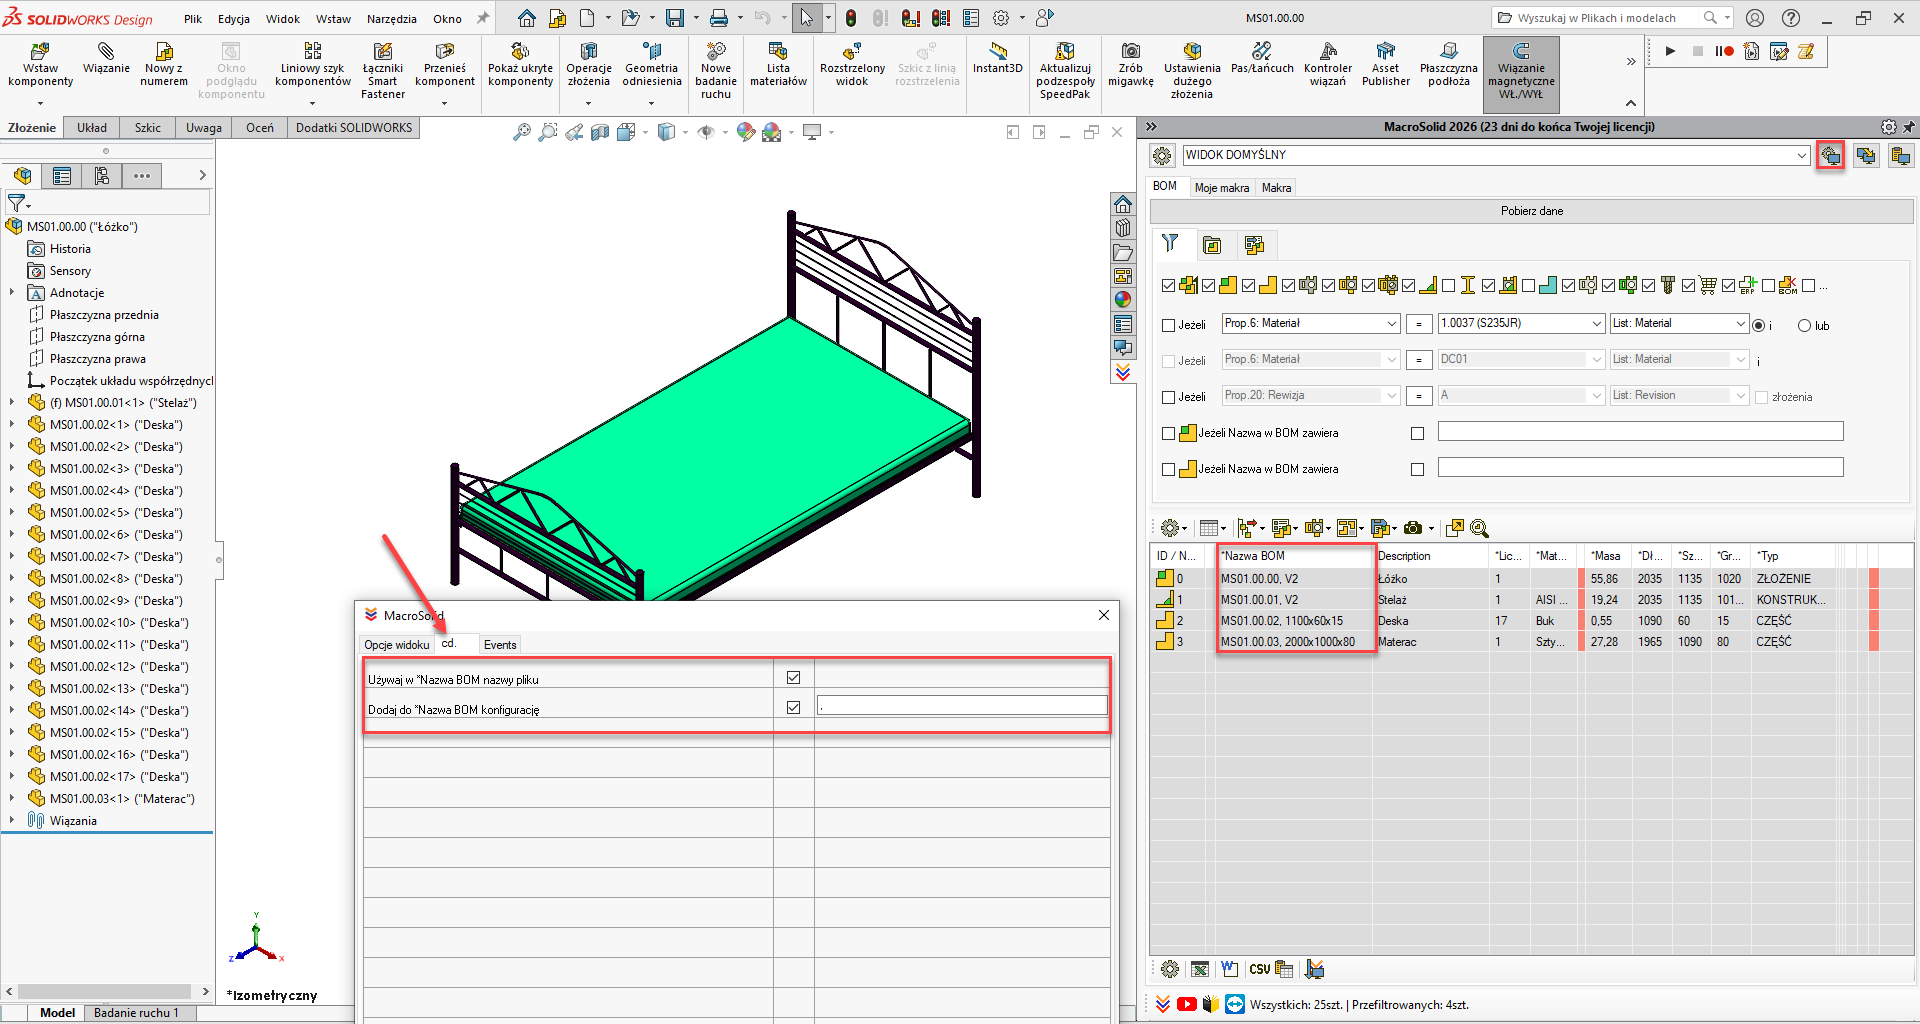The height and width of the screenshot is (1024, 1920).
Task: Switch to the Events tab in MacroSolid dialog
Action: click(500, 645)
